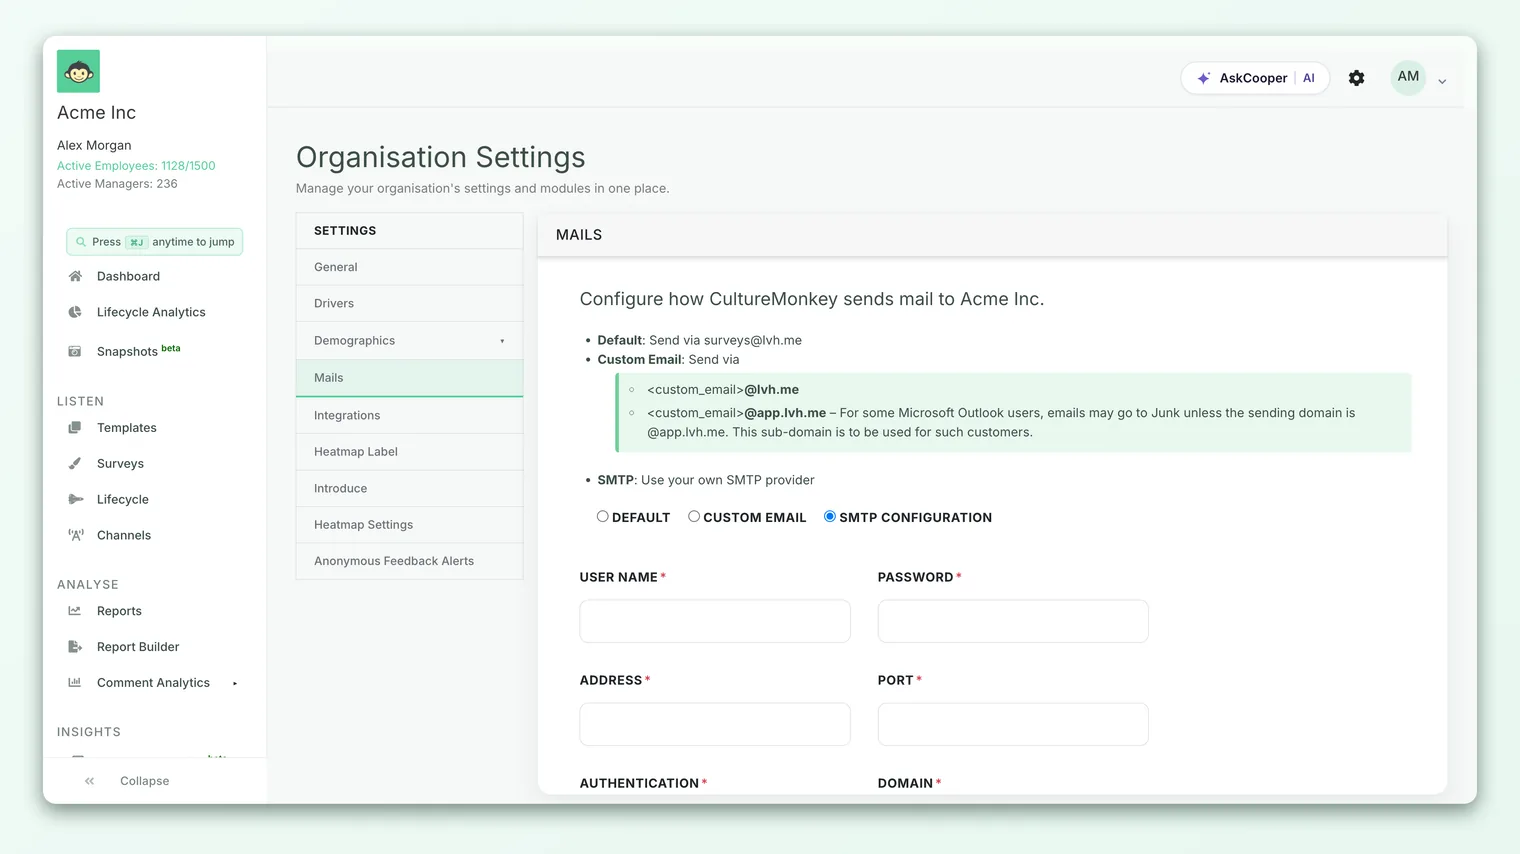The height and width of the screenshot is (854, 1520).
Task: Click the Templates icon in sidebar
Action: (75, 428)
